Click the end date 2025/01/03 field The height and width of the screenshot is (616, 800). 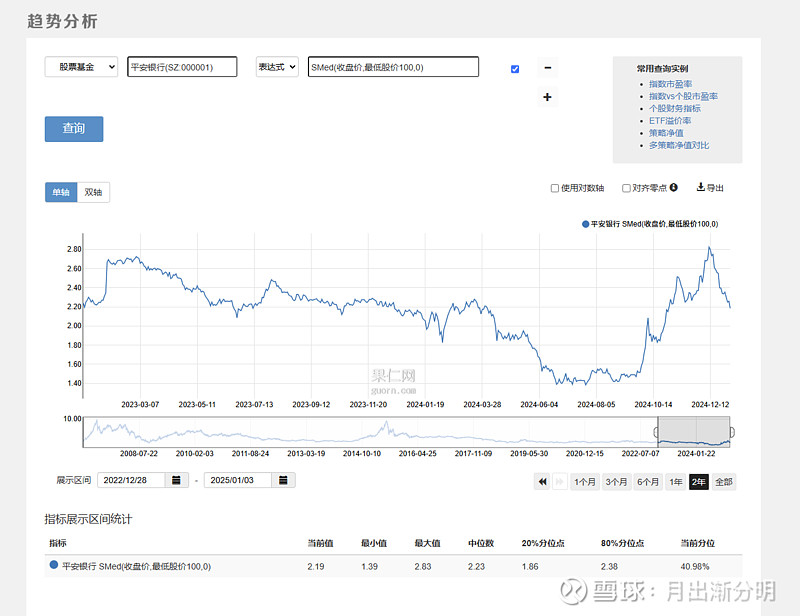(238, 480)
